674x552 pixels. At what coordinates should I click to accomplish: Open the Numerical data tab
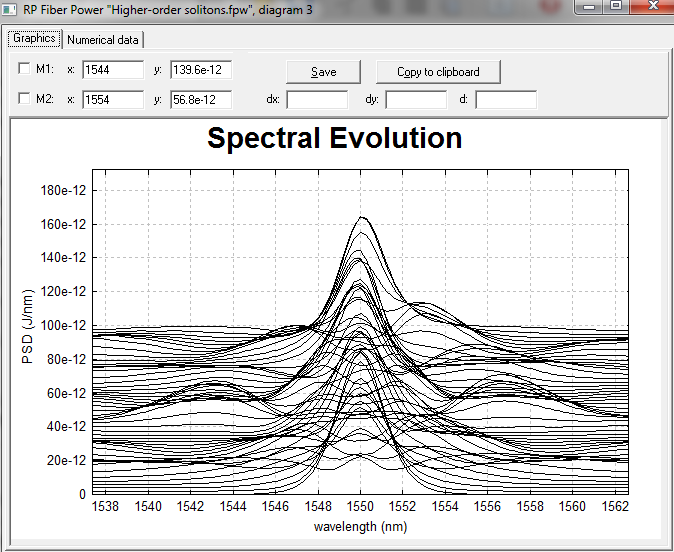click(x=104, y=40)
